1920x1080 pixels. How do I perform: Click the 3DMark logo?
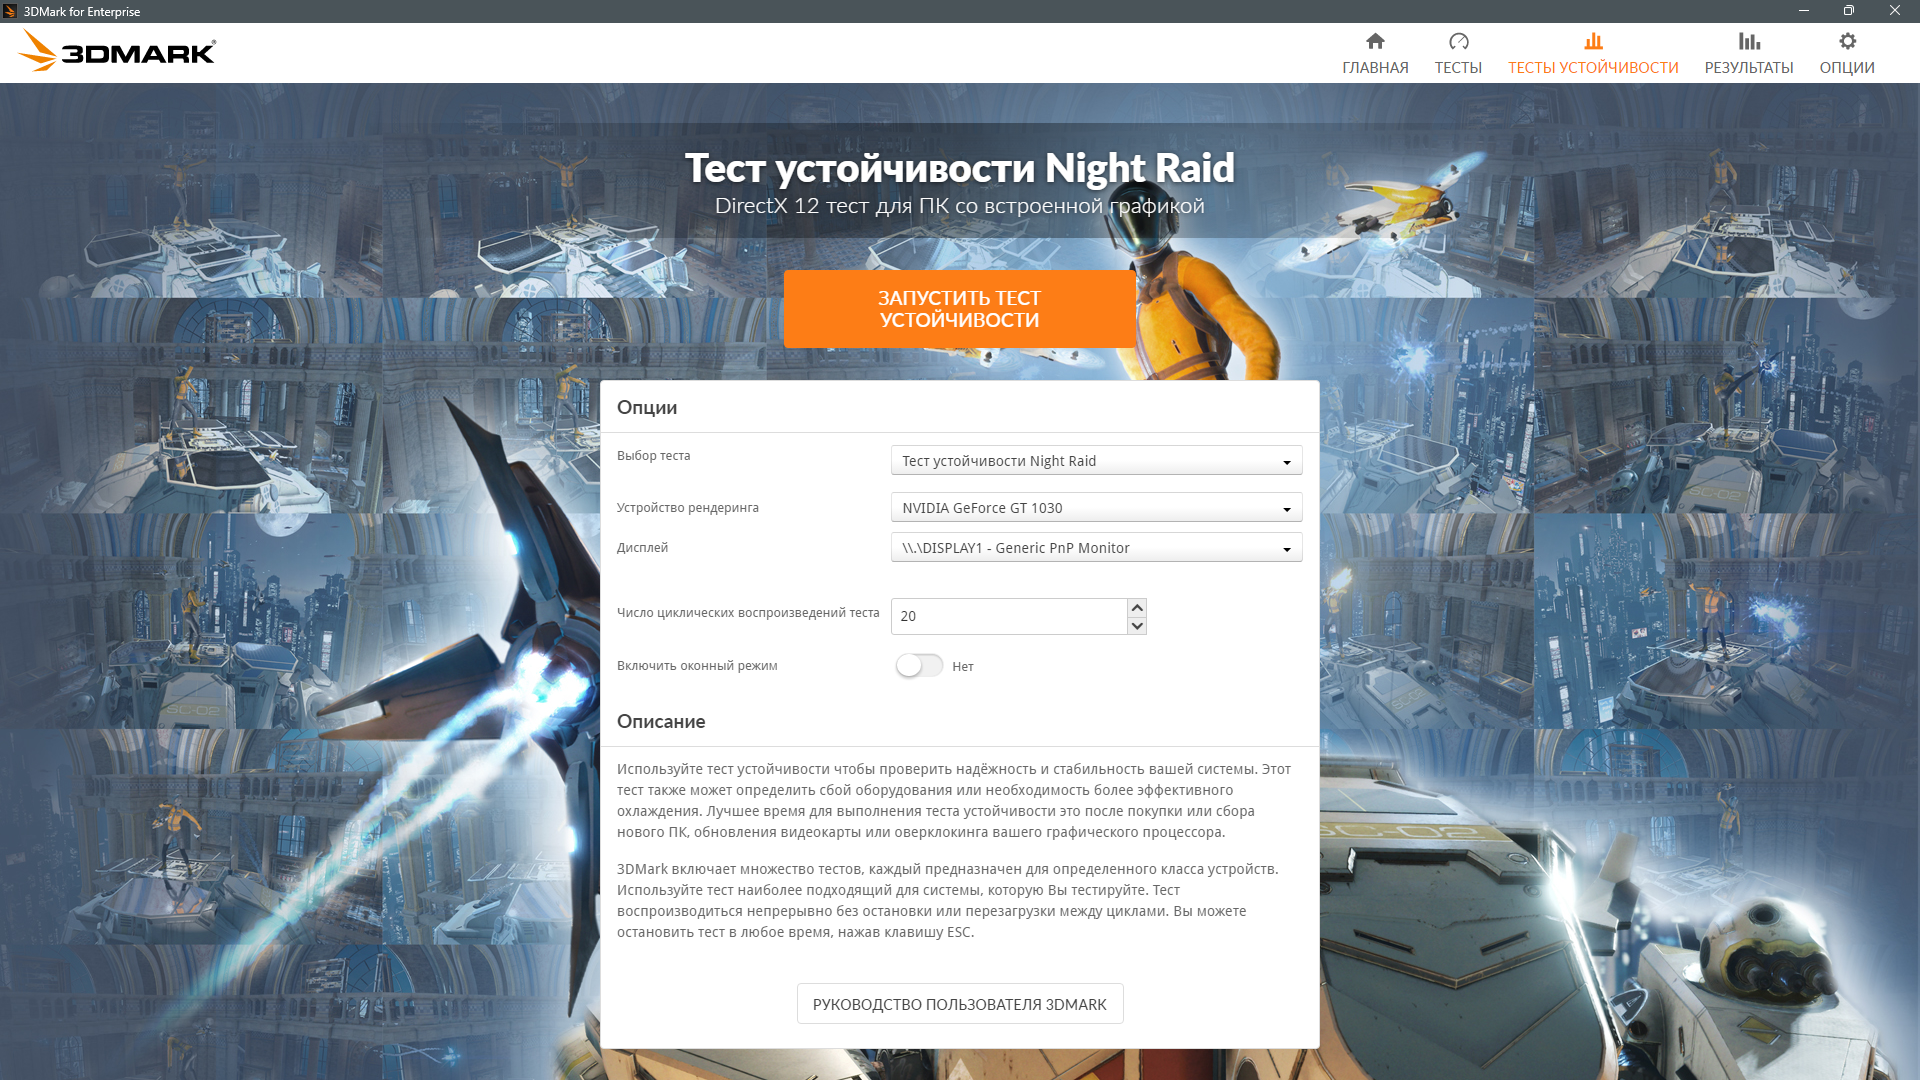click(117, 51)
